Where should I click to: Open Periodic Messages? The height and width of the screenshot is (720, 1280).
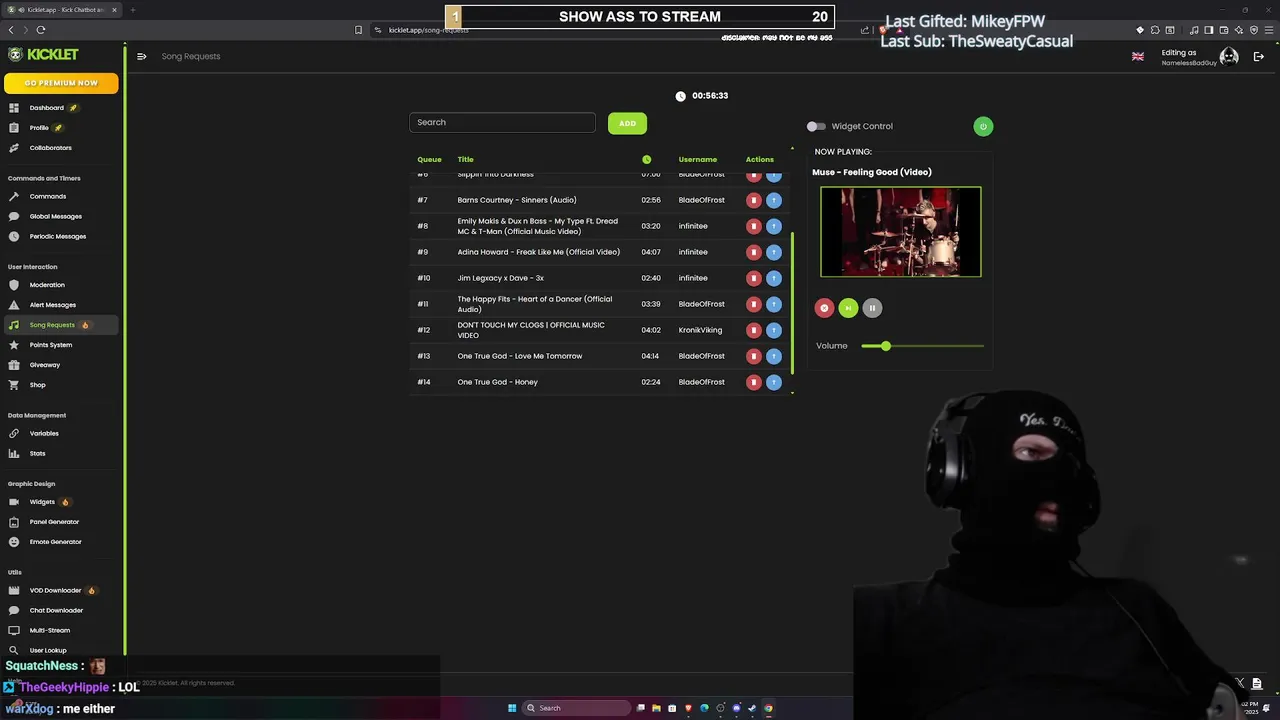[60, 236]
